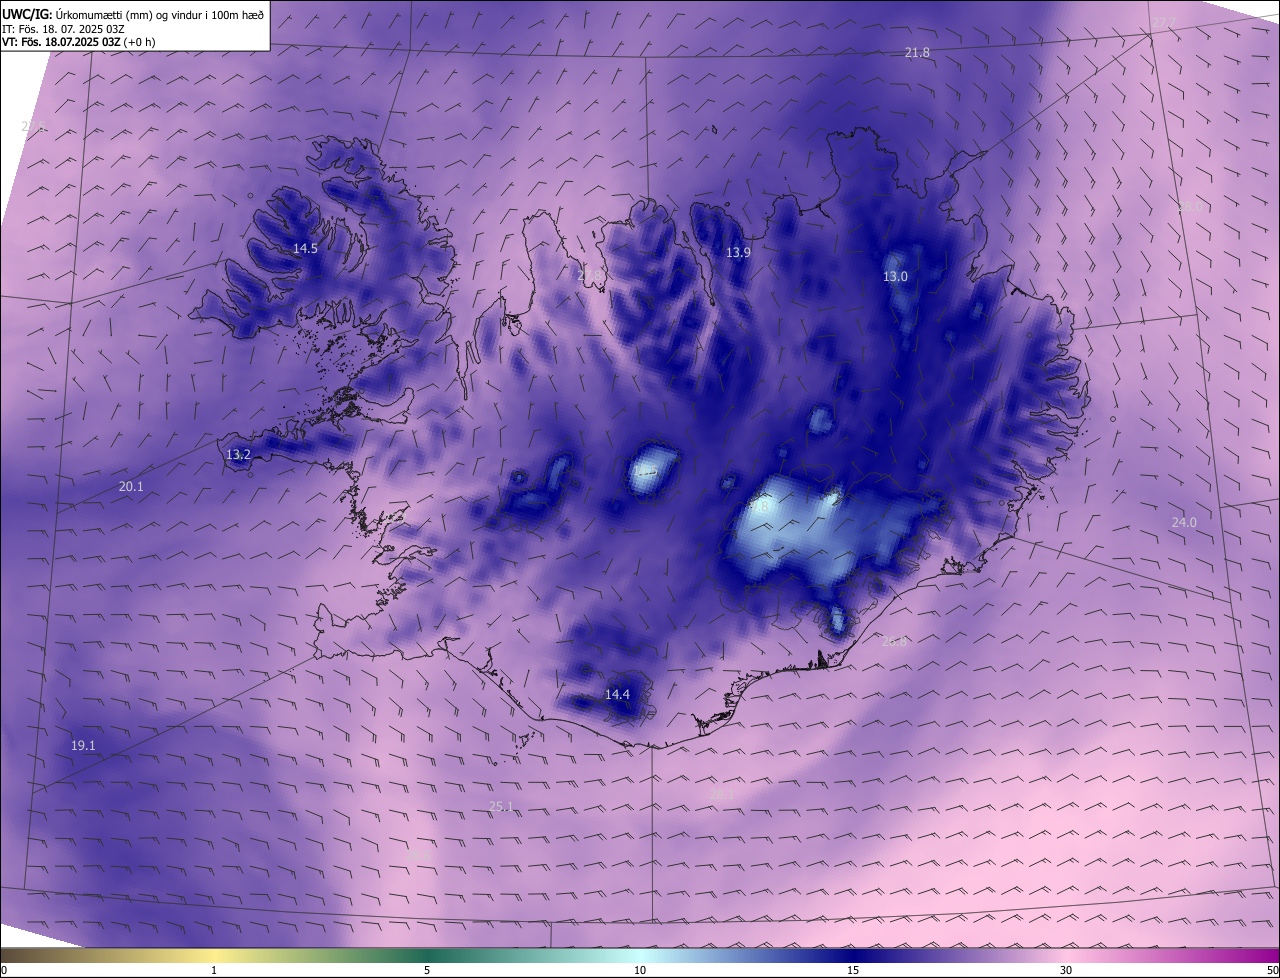Click the chart title 'Úrkomumætti (mm) og vindur í 100m hæð'

click(160, 14)
